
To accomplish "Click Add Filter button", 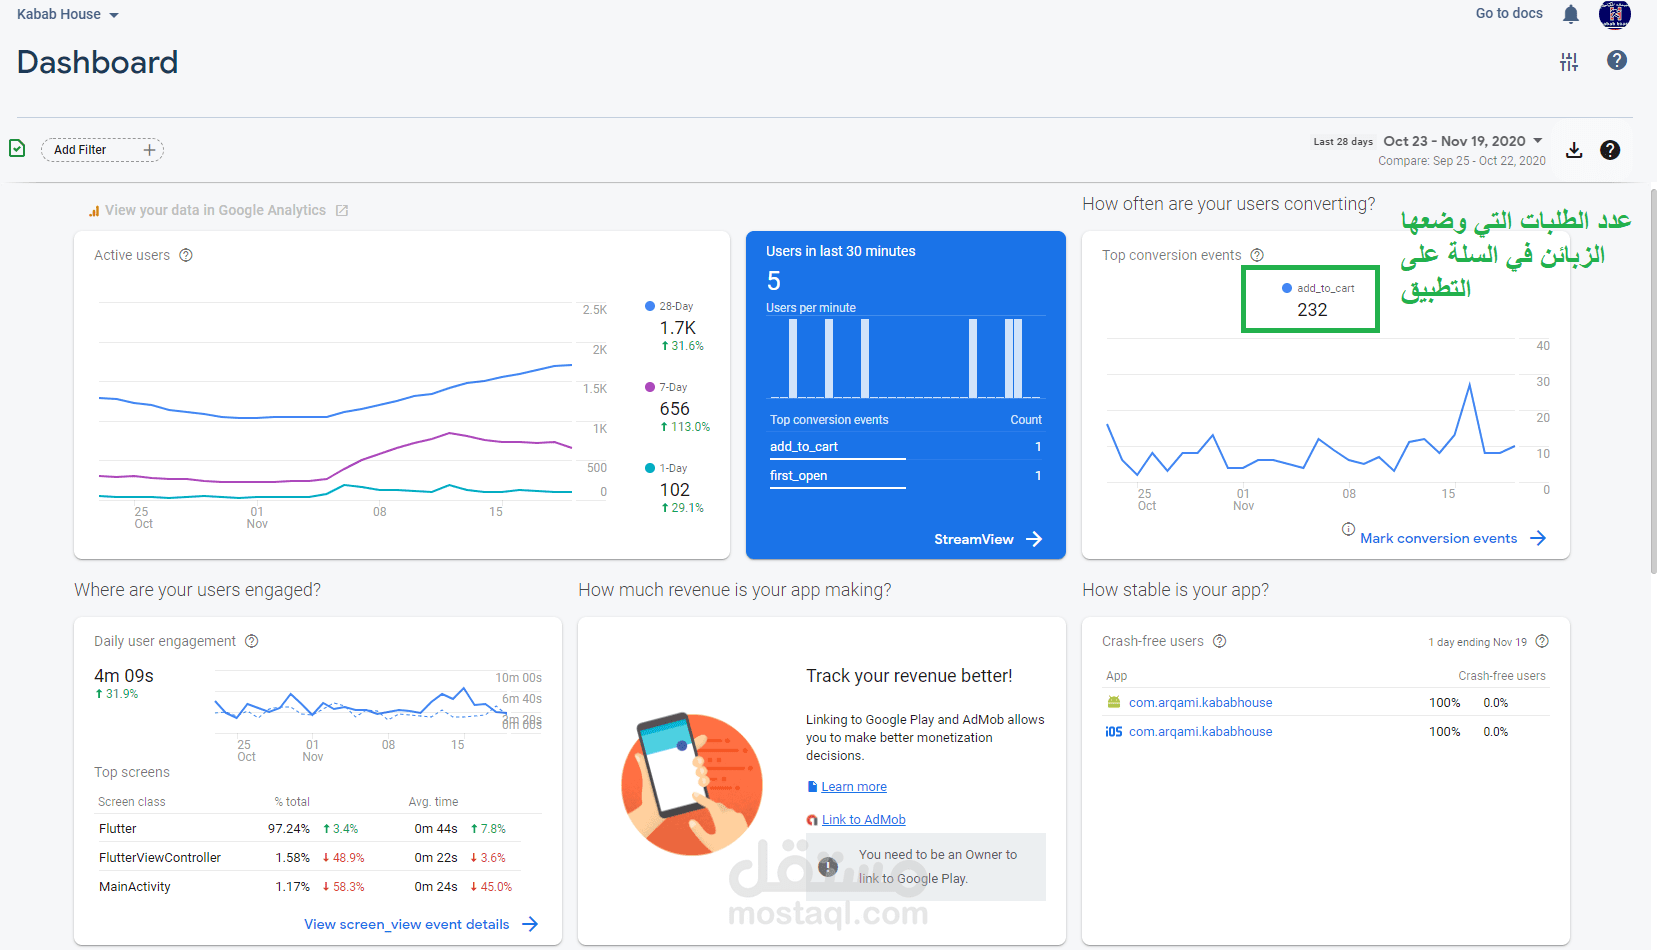I will click(x=102, y=150).
